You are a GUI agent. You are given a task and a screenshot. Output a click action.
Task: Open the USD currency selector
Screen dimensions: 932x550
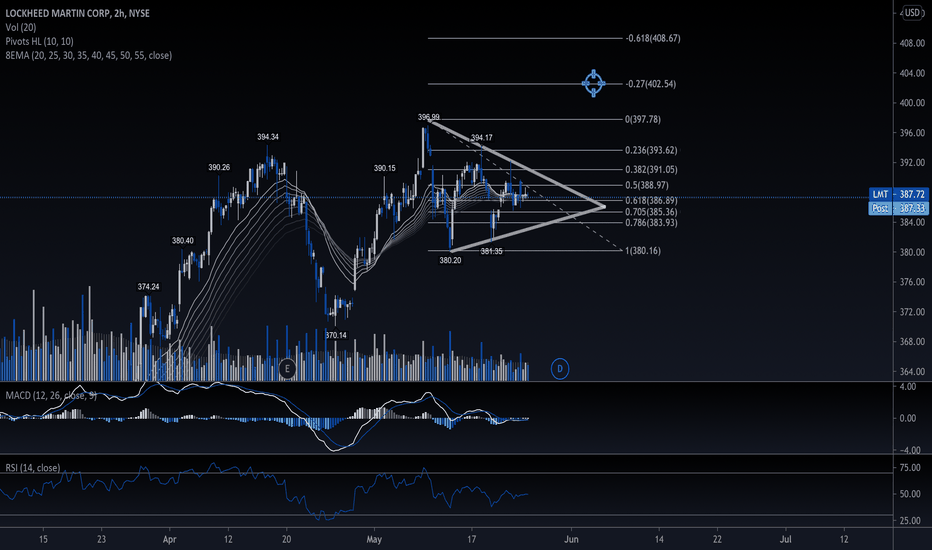click(x=912, y=12)
